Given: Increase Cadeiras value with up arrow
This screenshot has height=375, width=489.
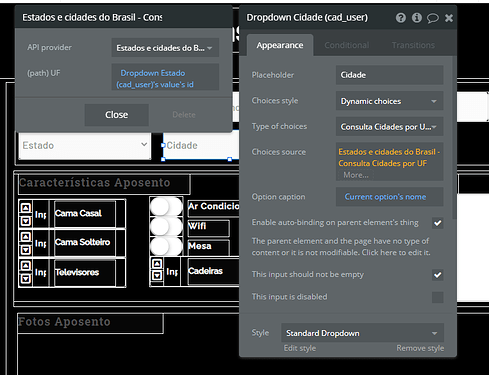Looking at the screenshot, I should [157, 264].
